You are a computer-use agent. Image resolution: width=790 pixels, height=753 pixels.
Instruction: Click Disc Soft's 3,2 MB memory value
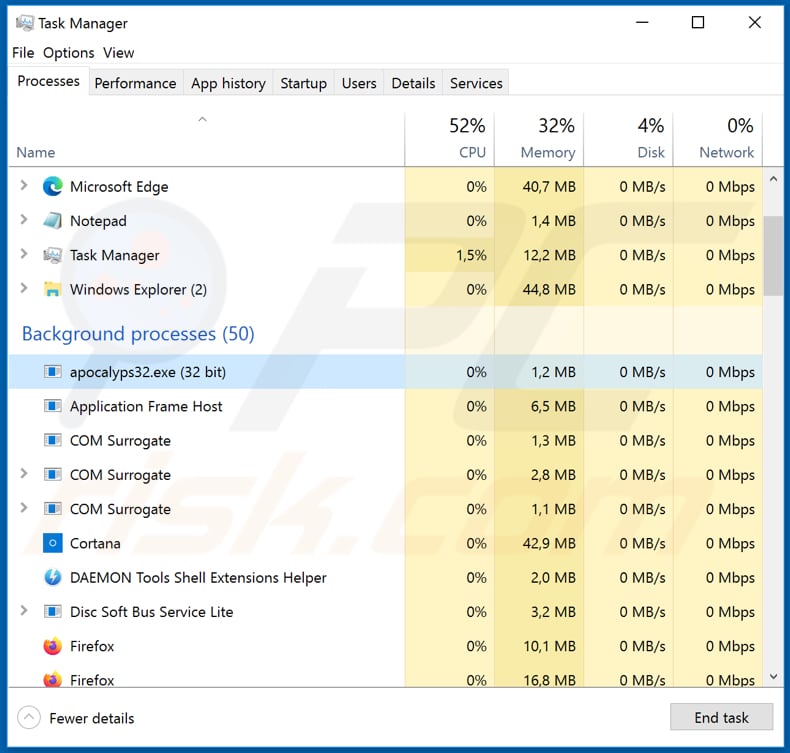[x=553, y=612]
